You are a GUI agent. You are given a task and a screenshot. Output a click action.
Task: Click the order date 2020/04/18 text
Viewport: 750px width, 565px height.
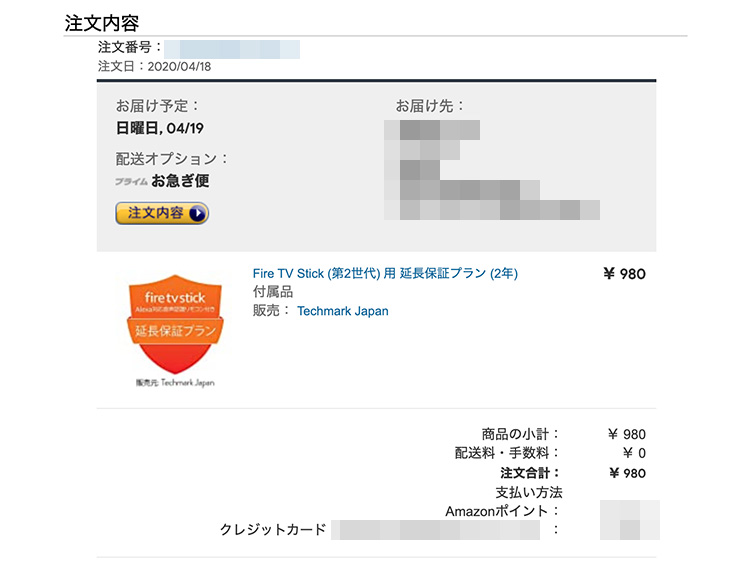pyautogui.click(x=179, y=66)
